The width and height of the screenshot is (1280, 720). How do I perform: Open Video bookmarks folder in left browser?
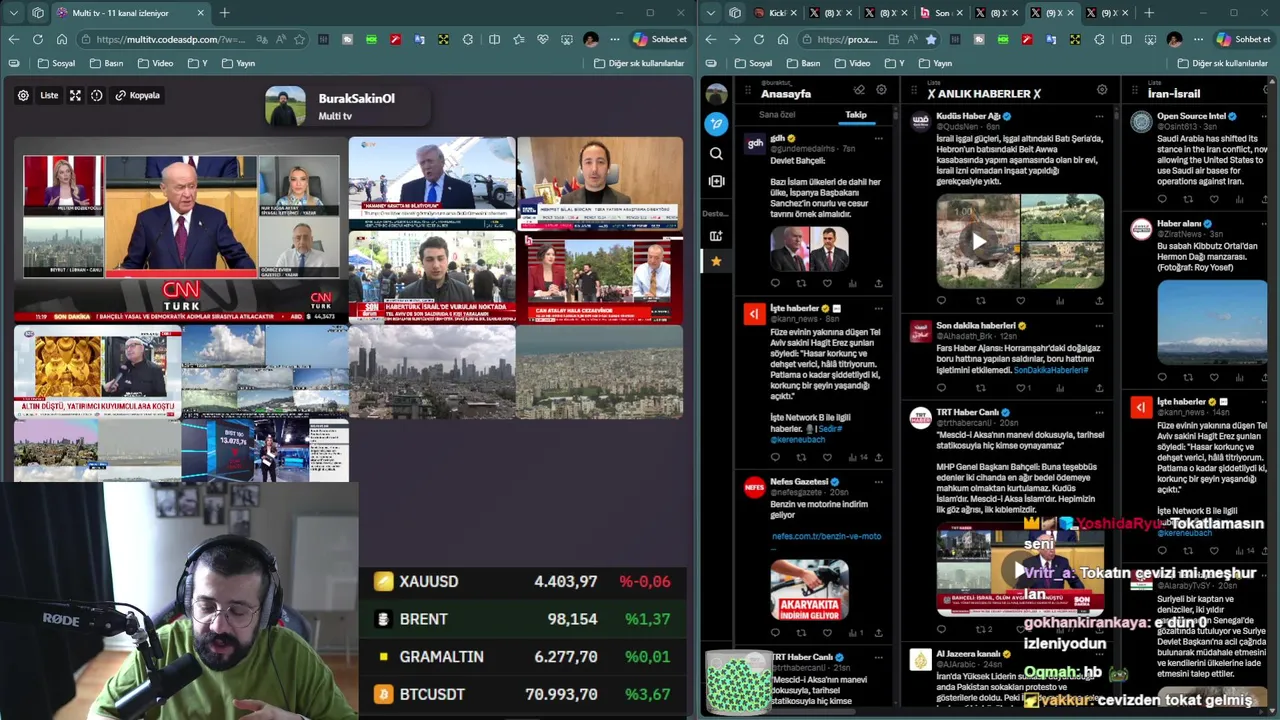[x=155, y=63]
